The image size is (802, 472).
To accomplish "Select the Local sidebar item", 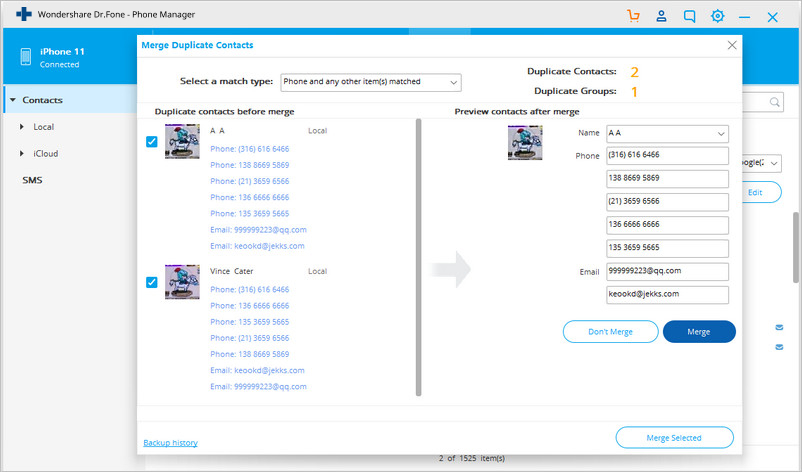I will click(43, 127).
